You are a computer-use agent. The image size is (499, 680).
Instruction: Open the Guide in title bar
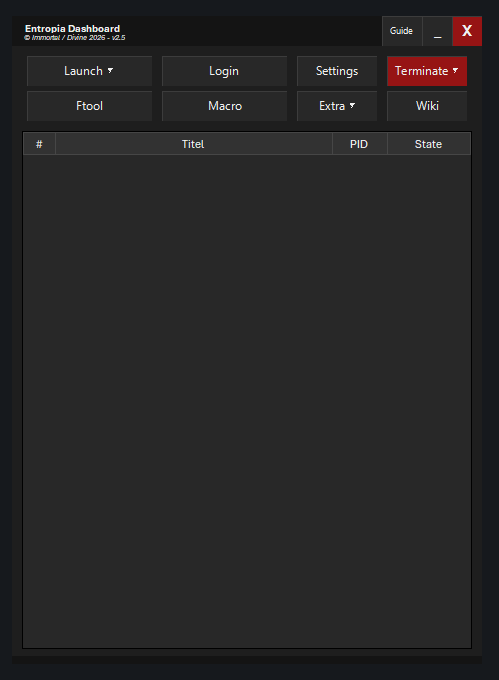click(401, 31)
